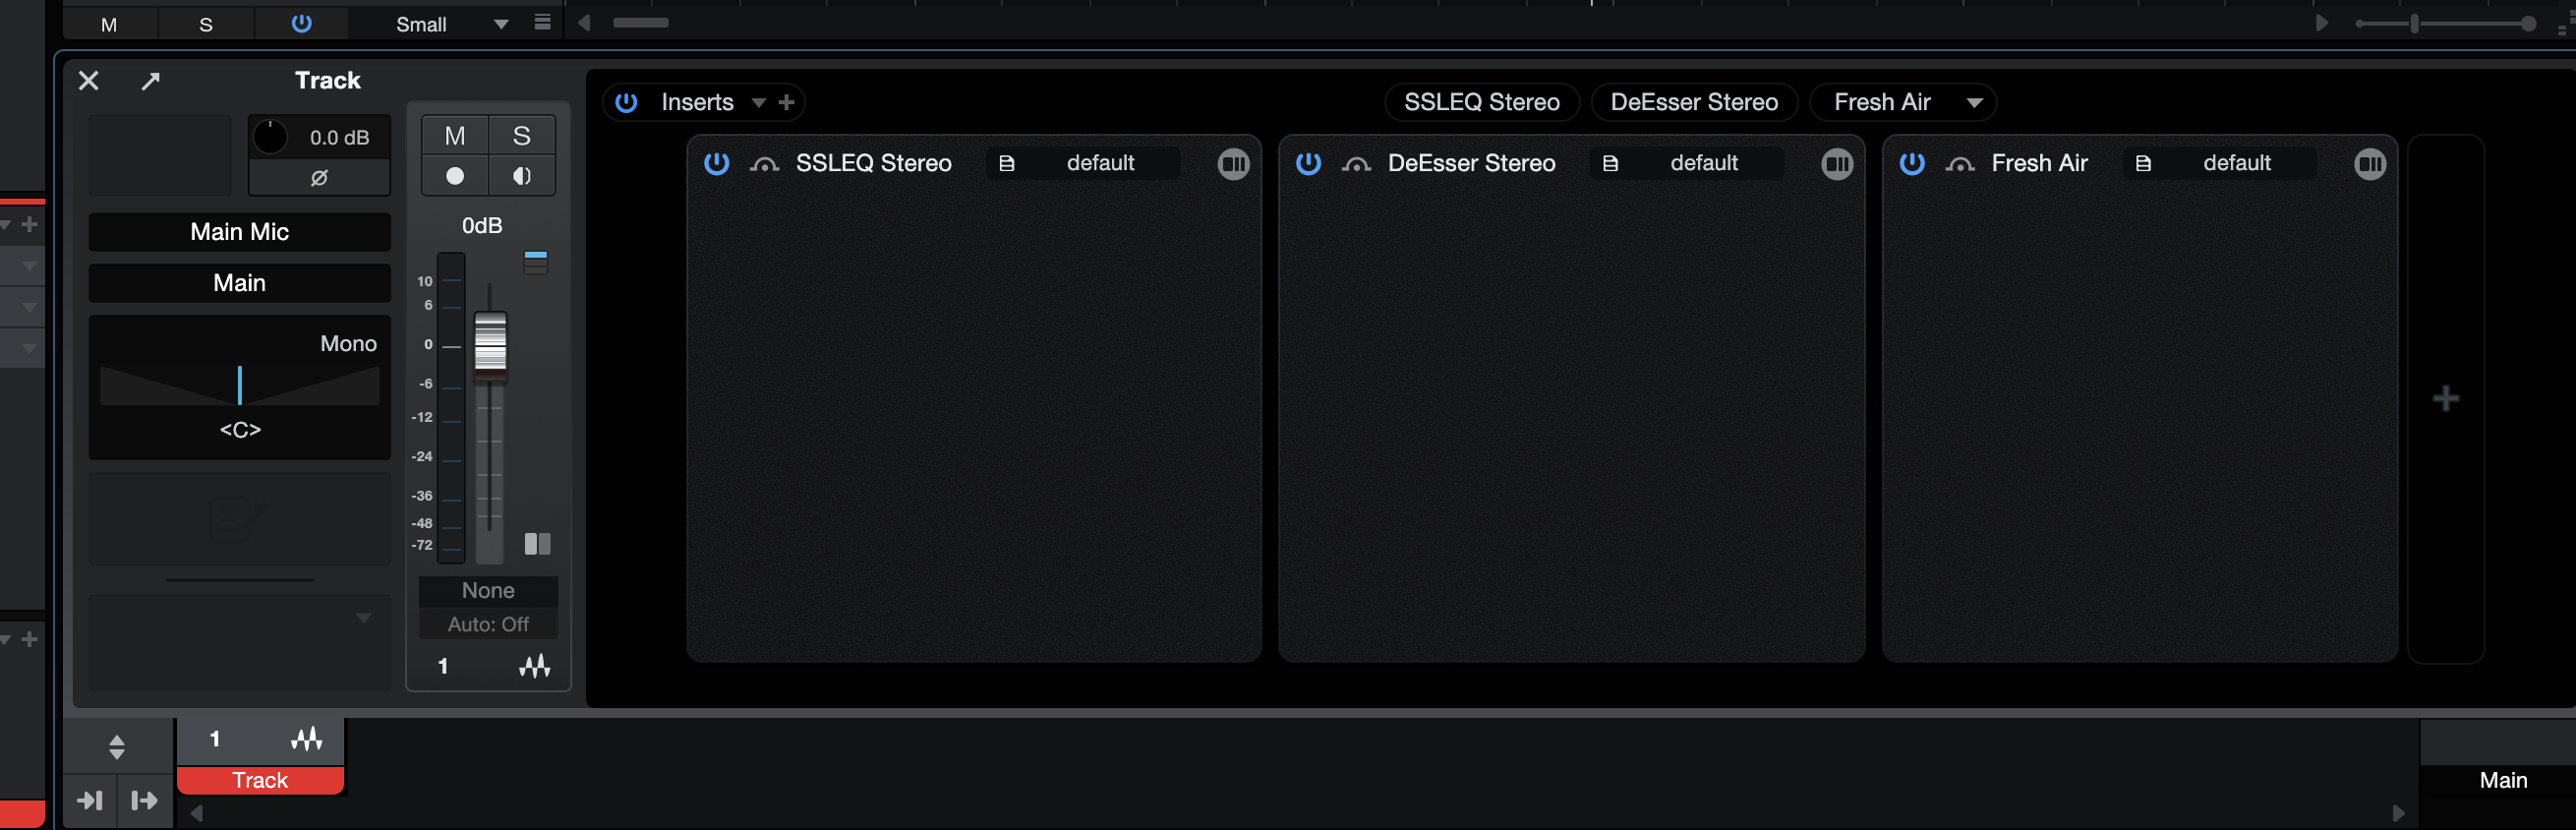
Task: Click the waveform icon above the Track label
Action: [307, 740]
